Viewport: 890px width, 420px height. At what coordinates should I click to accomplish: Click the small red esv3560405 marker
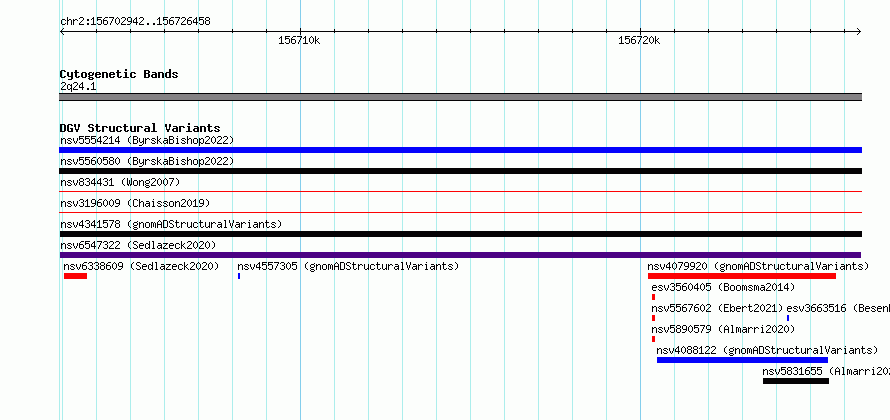[653, 297]
